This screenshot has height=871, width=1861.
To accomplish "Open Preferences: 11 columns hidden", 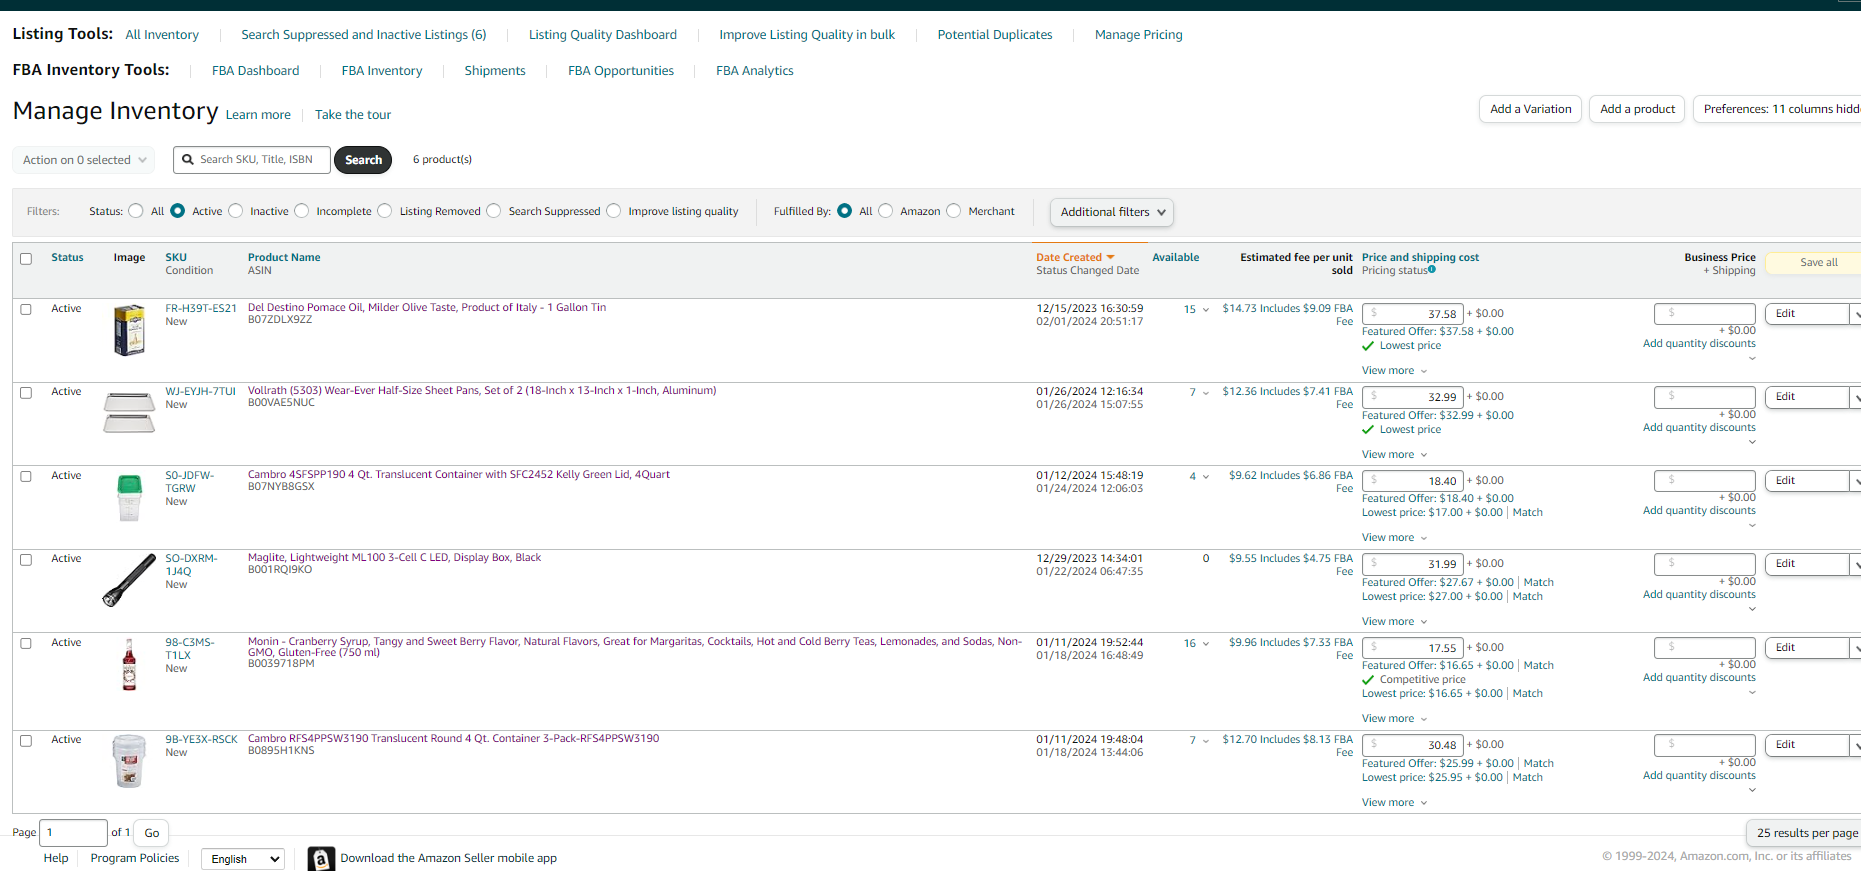I will click(1778, 109).
